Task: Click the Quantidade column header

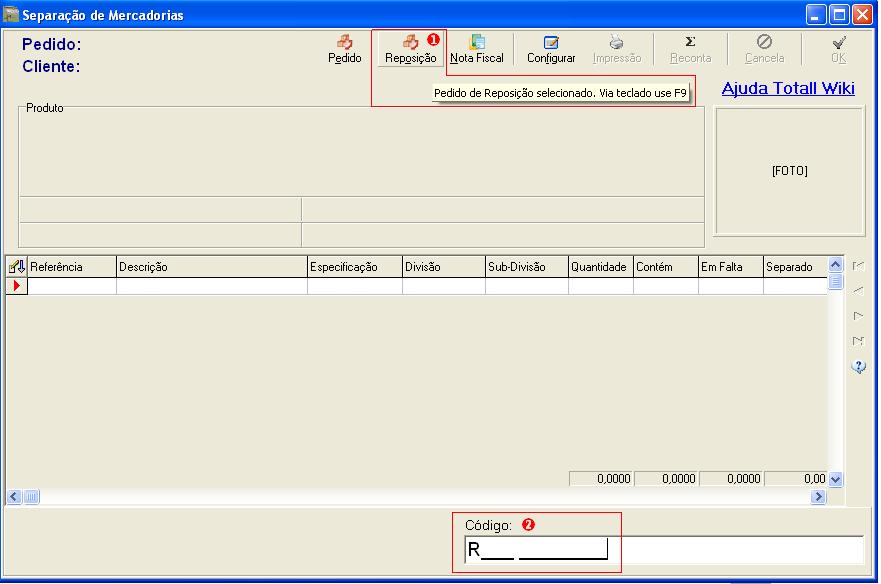Action: tap(601, 267)
